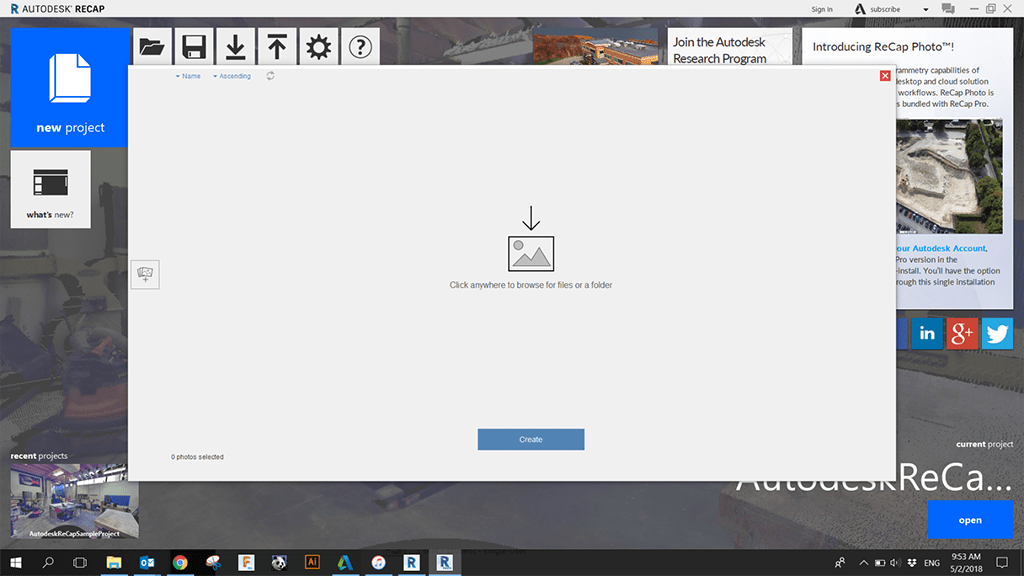Open the what's new? tile

pyautogui.click(x=50, y=189)
